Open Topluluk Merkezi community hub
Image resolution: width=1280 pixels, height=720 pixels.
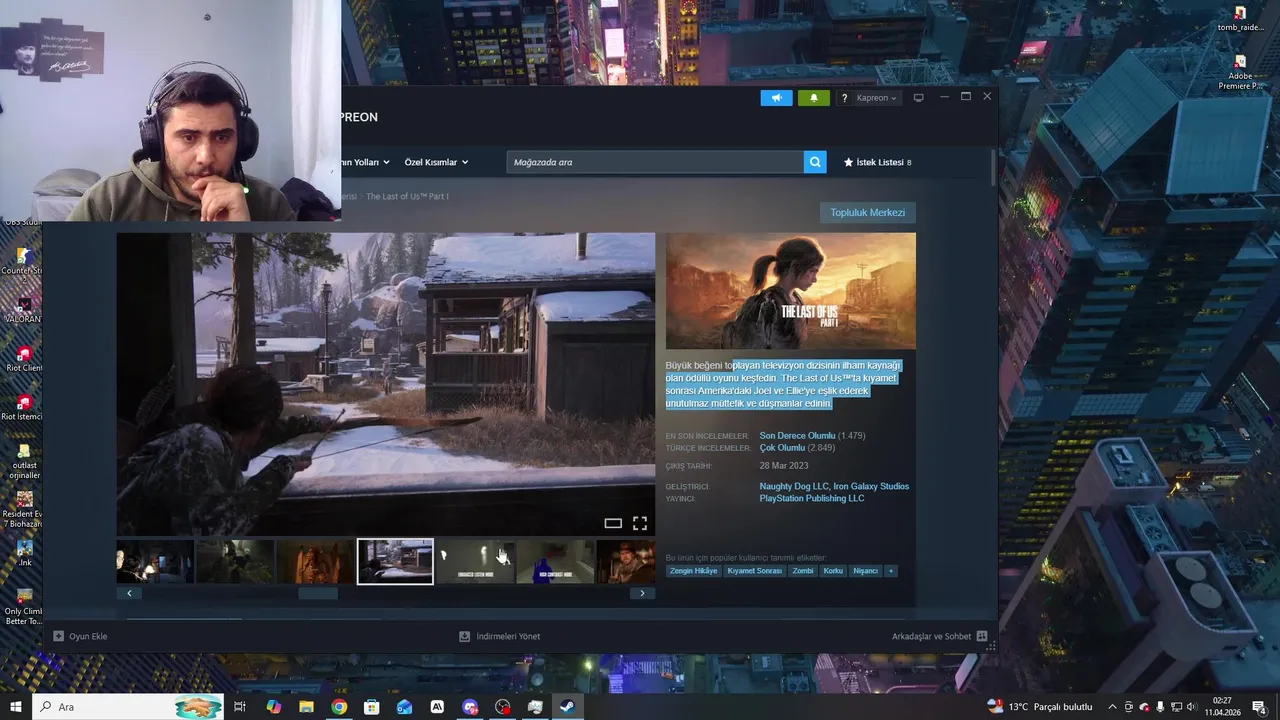coord(867,212)
